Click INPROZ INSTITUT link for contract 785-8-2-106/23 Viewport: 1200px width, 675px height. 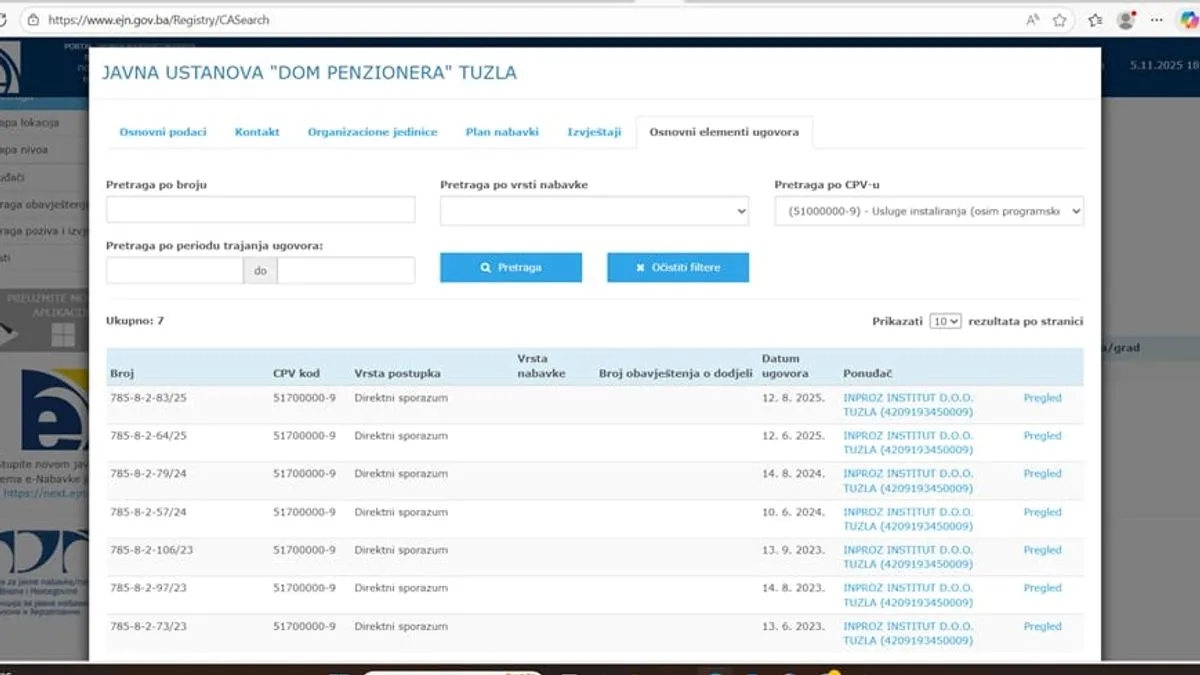click(x=907, y=557)
